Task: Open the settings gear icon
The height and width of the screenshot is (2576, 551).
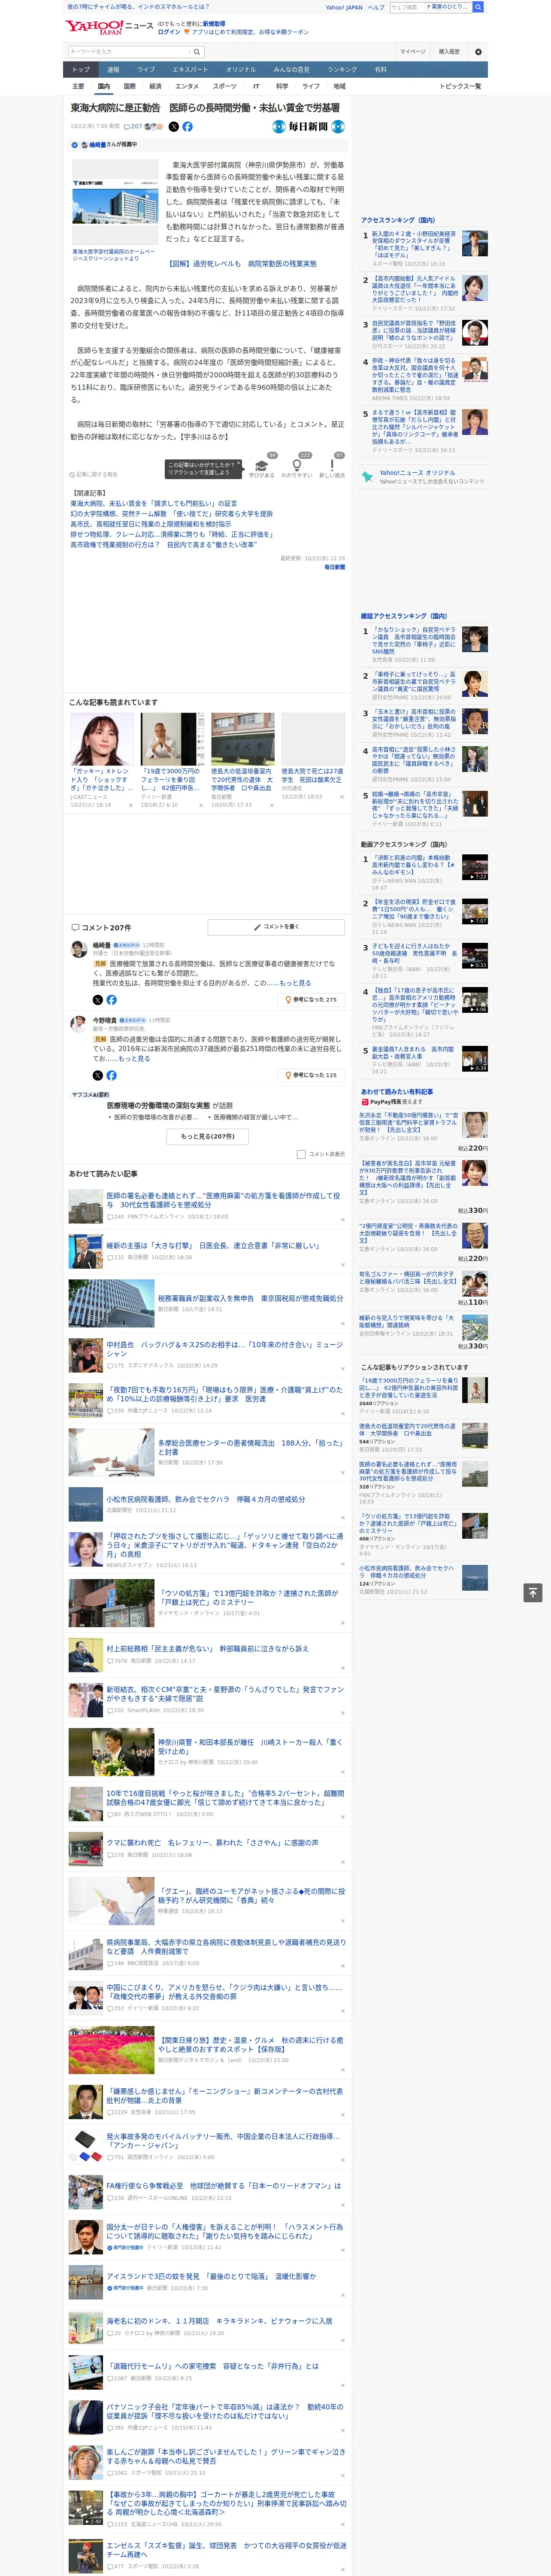Action: (478, 52)
